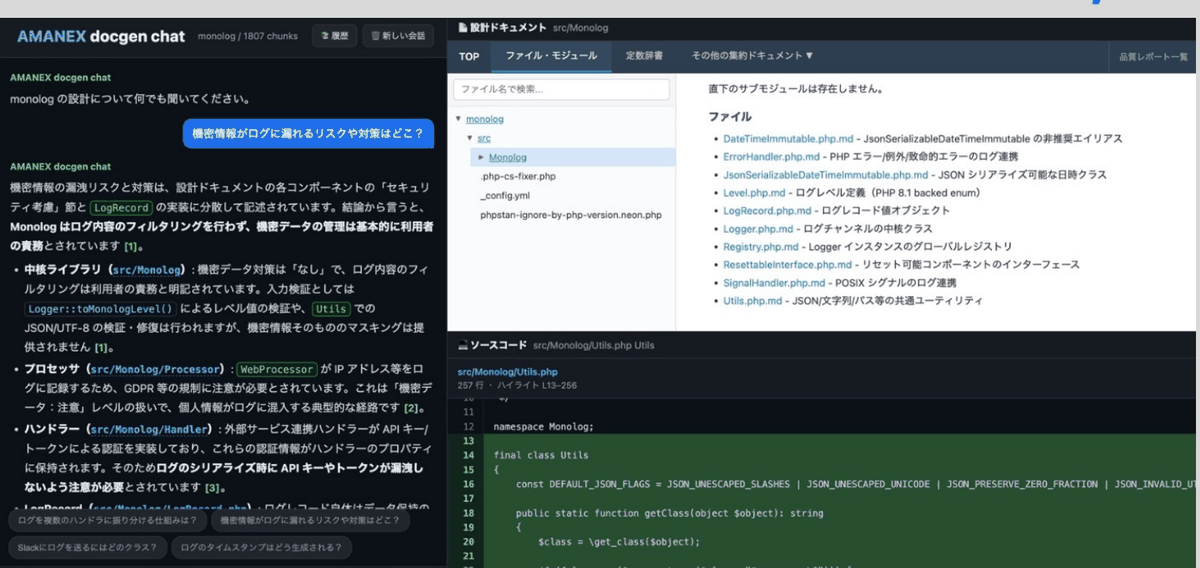Collapse the monolog root tree node
Image resolution: width=1200 pixels, height=568 pixels.
click(x=459, y=119)
